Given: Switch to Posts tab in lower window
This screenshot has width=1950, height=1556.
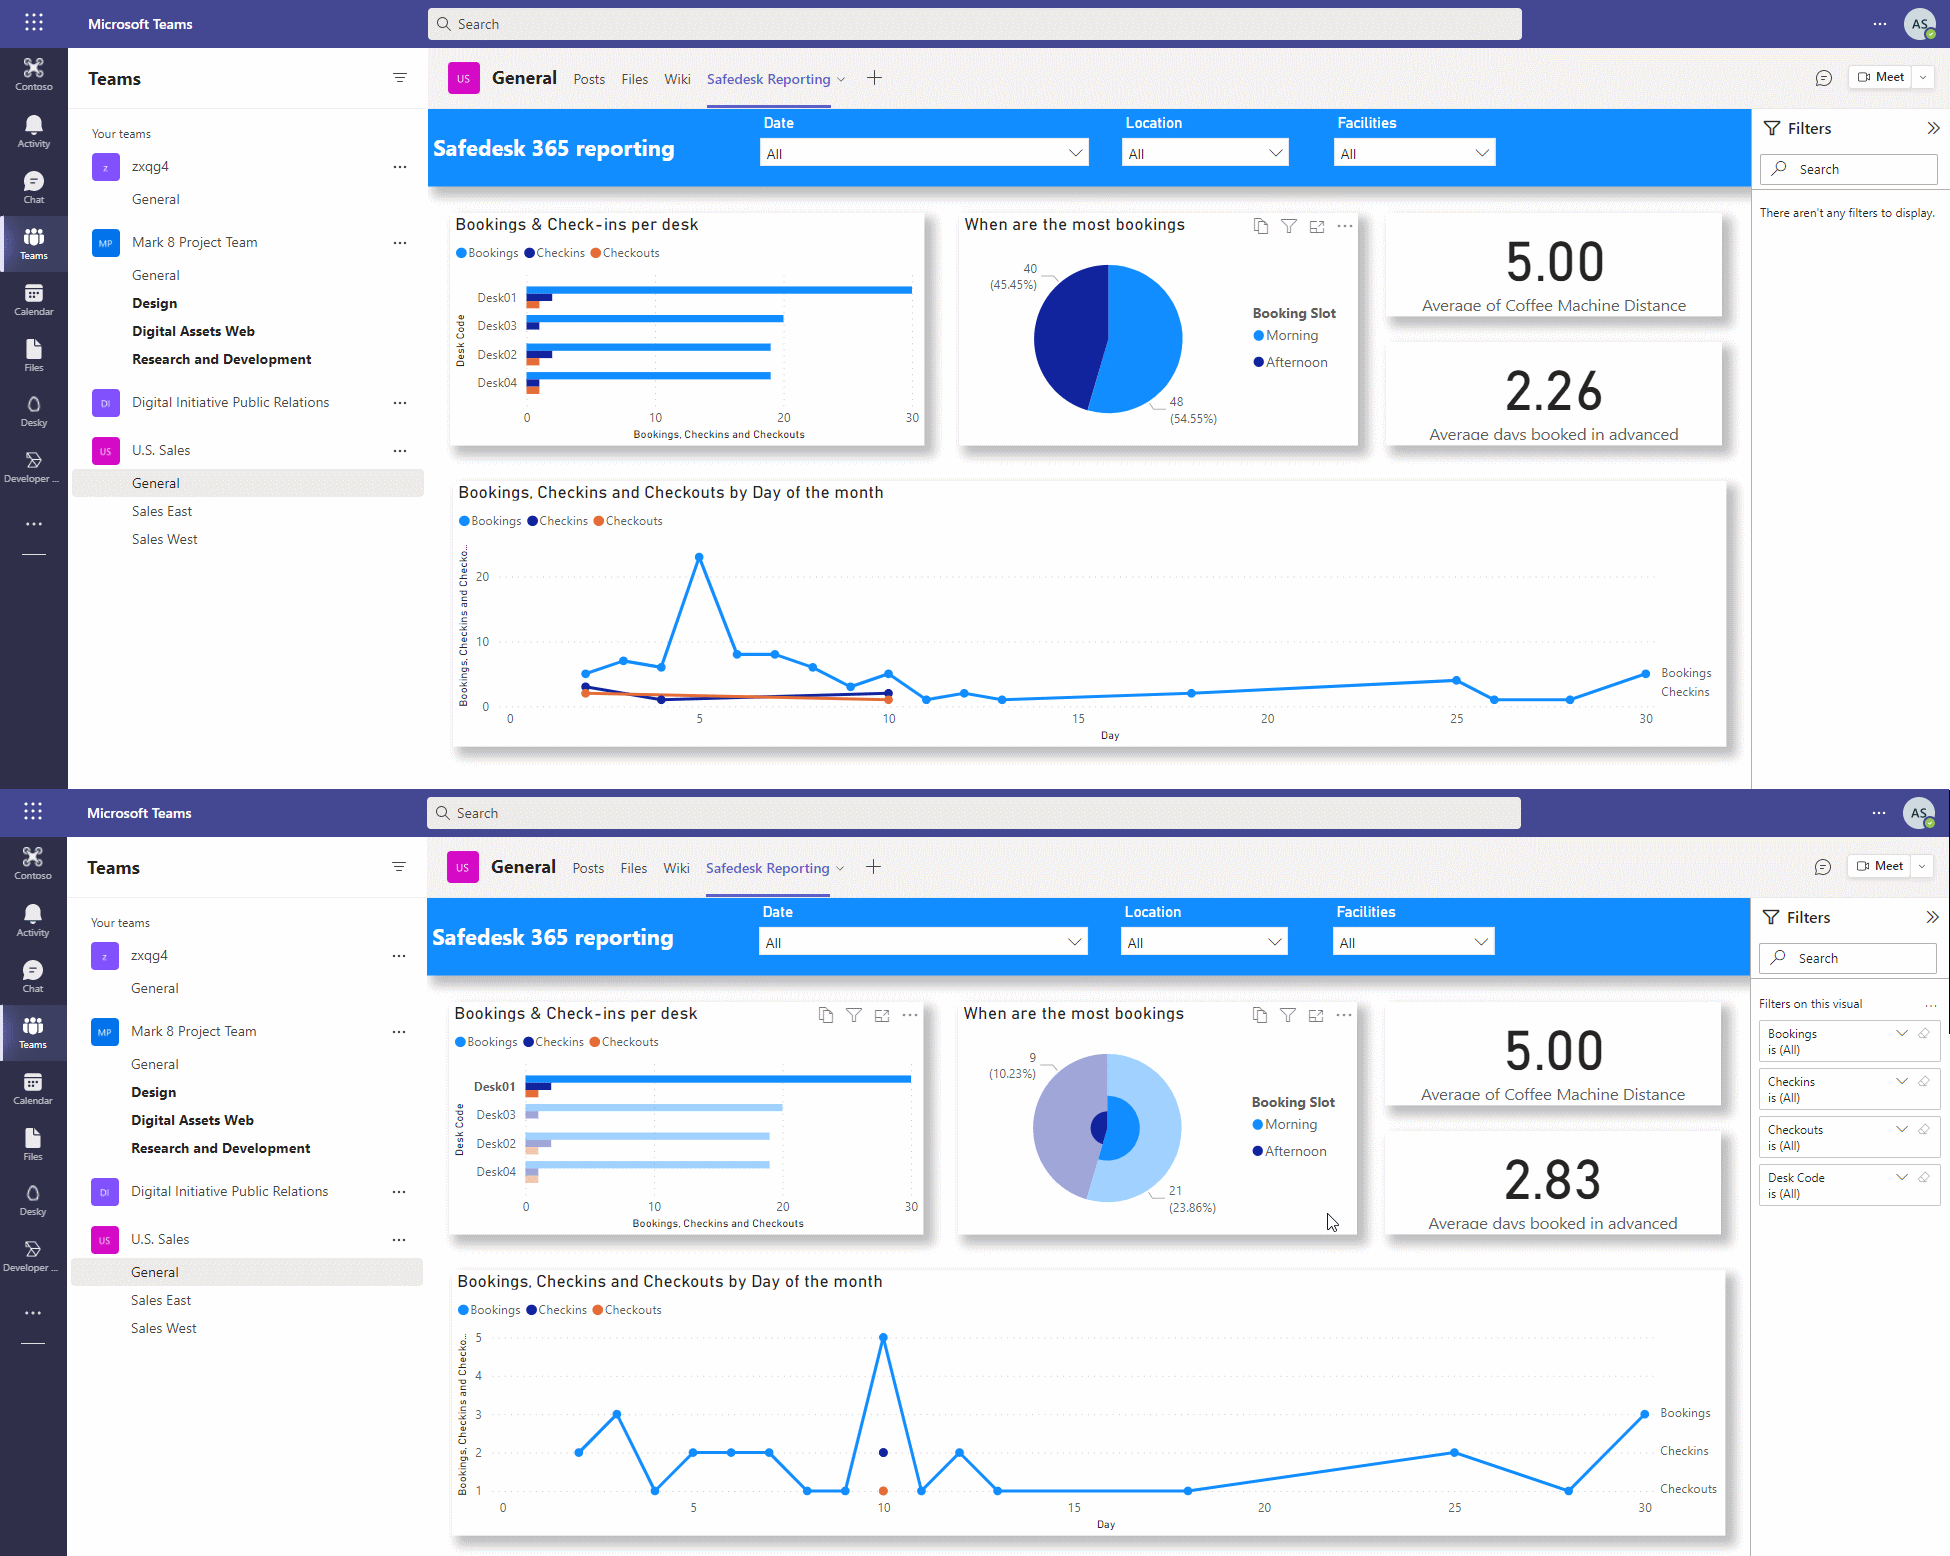Looking at the screenshot, I should (x=588, y=868).
